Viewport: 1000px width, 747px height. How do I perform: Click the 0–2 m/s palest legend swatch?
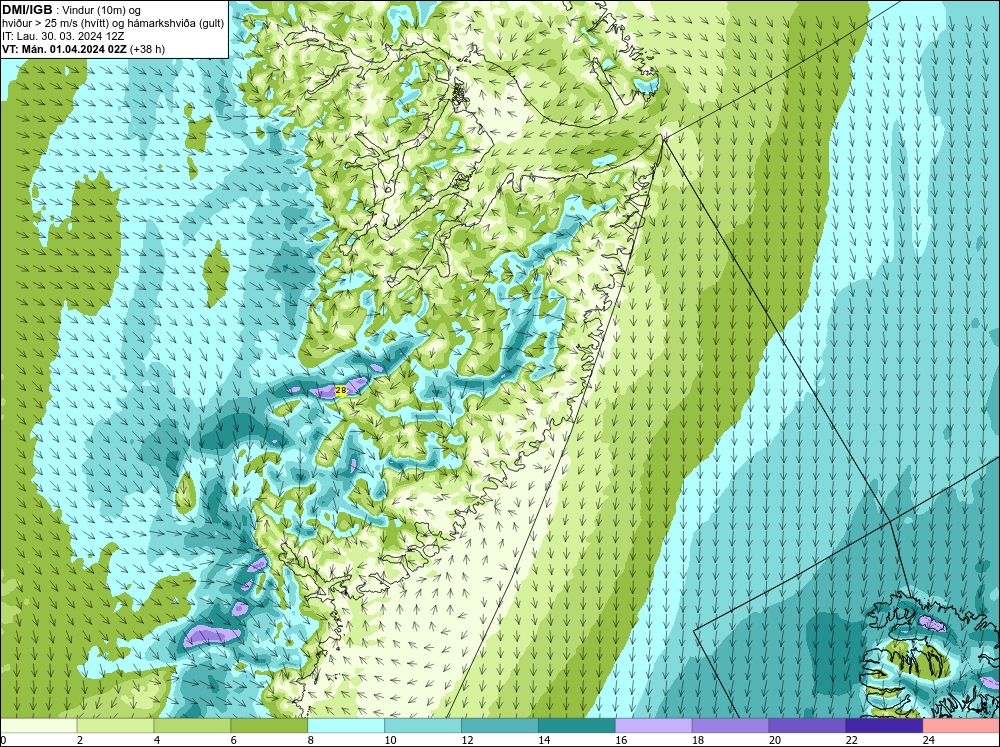pos(38,725)
